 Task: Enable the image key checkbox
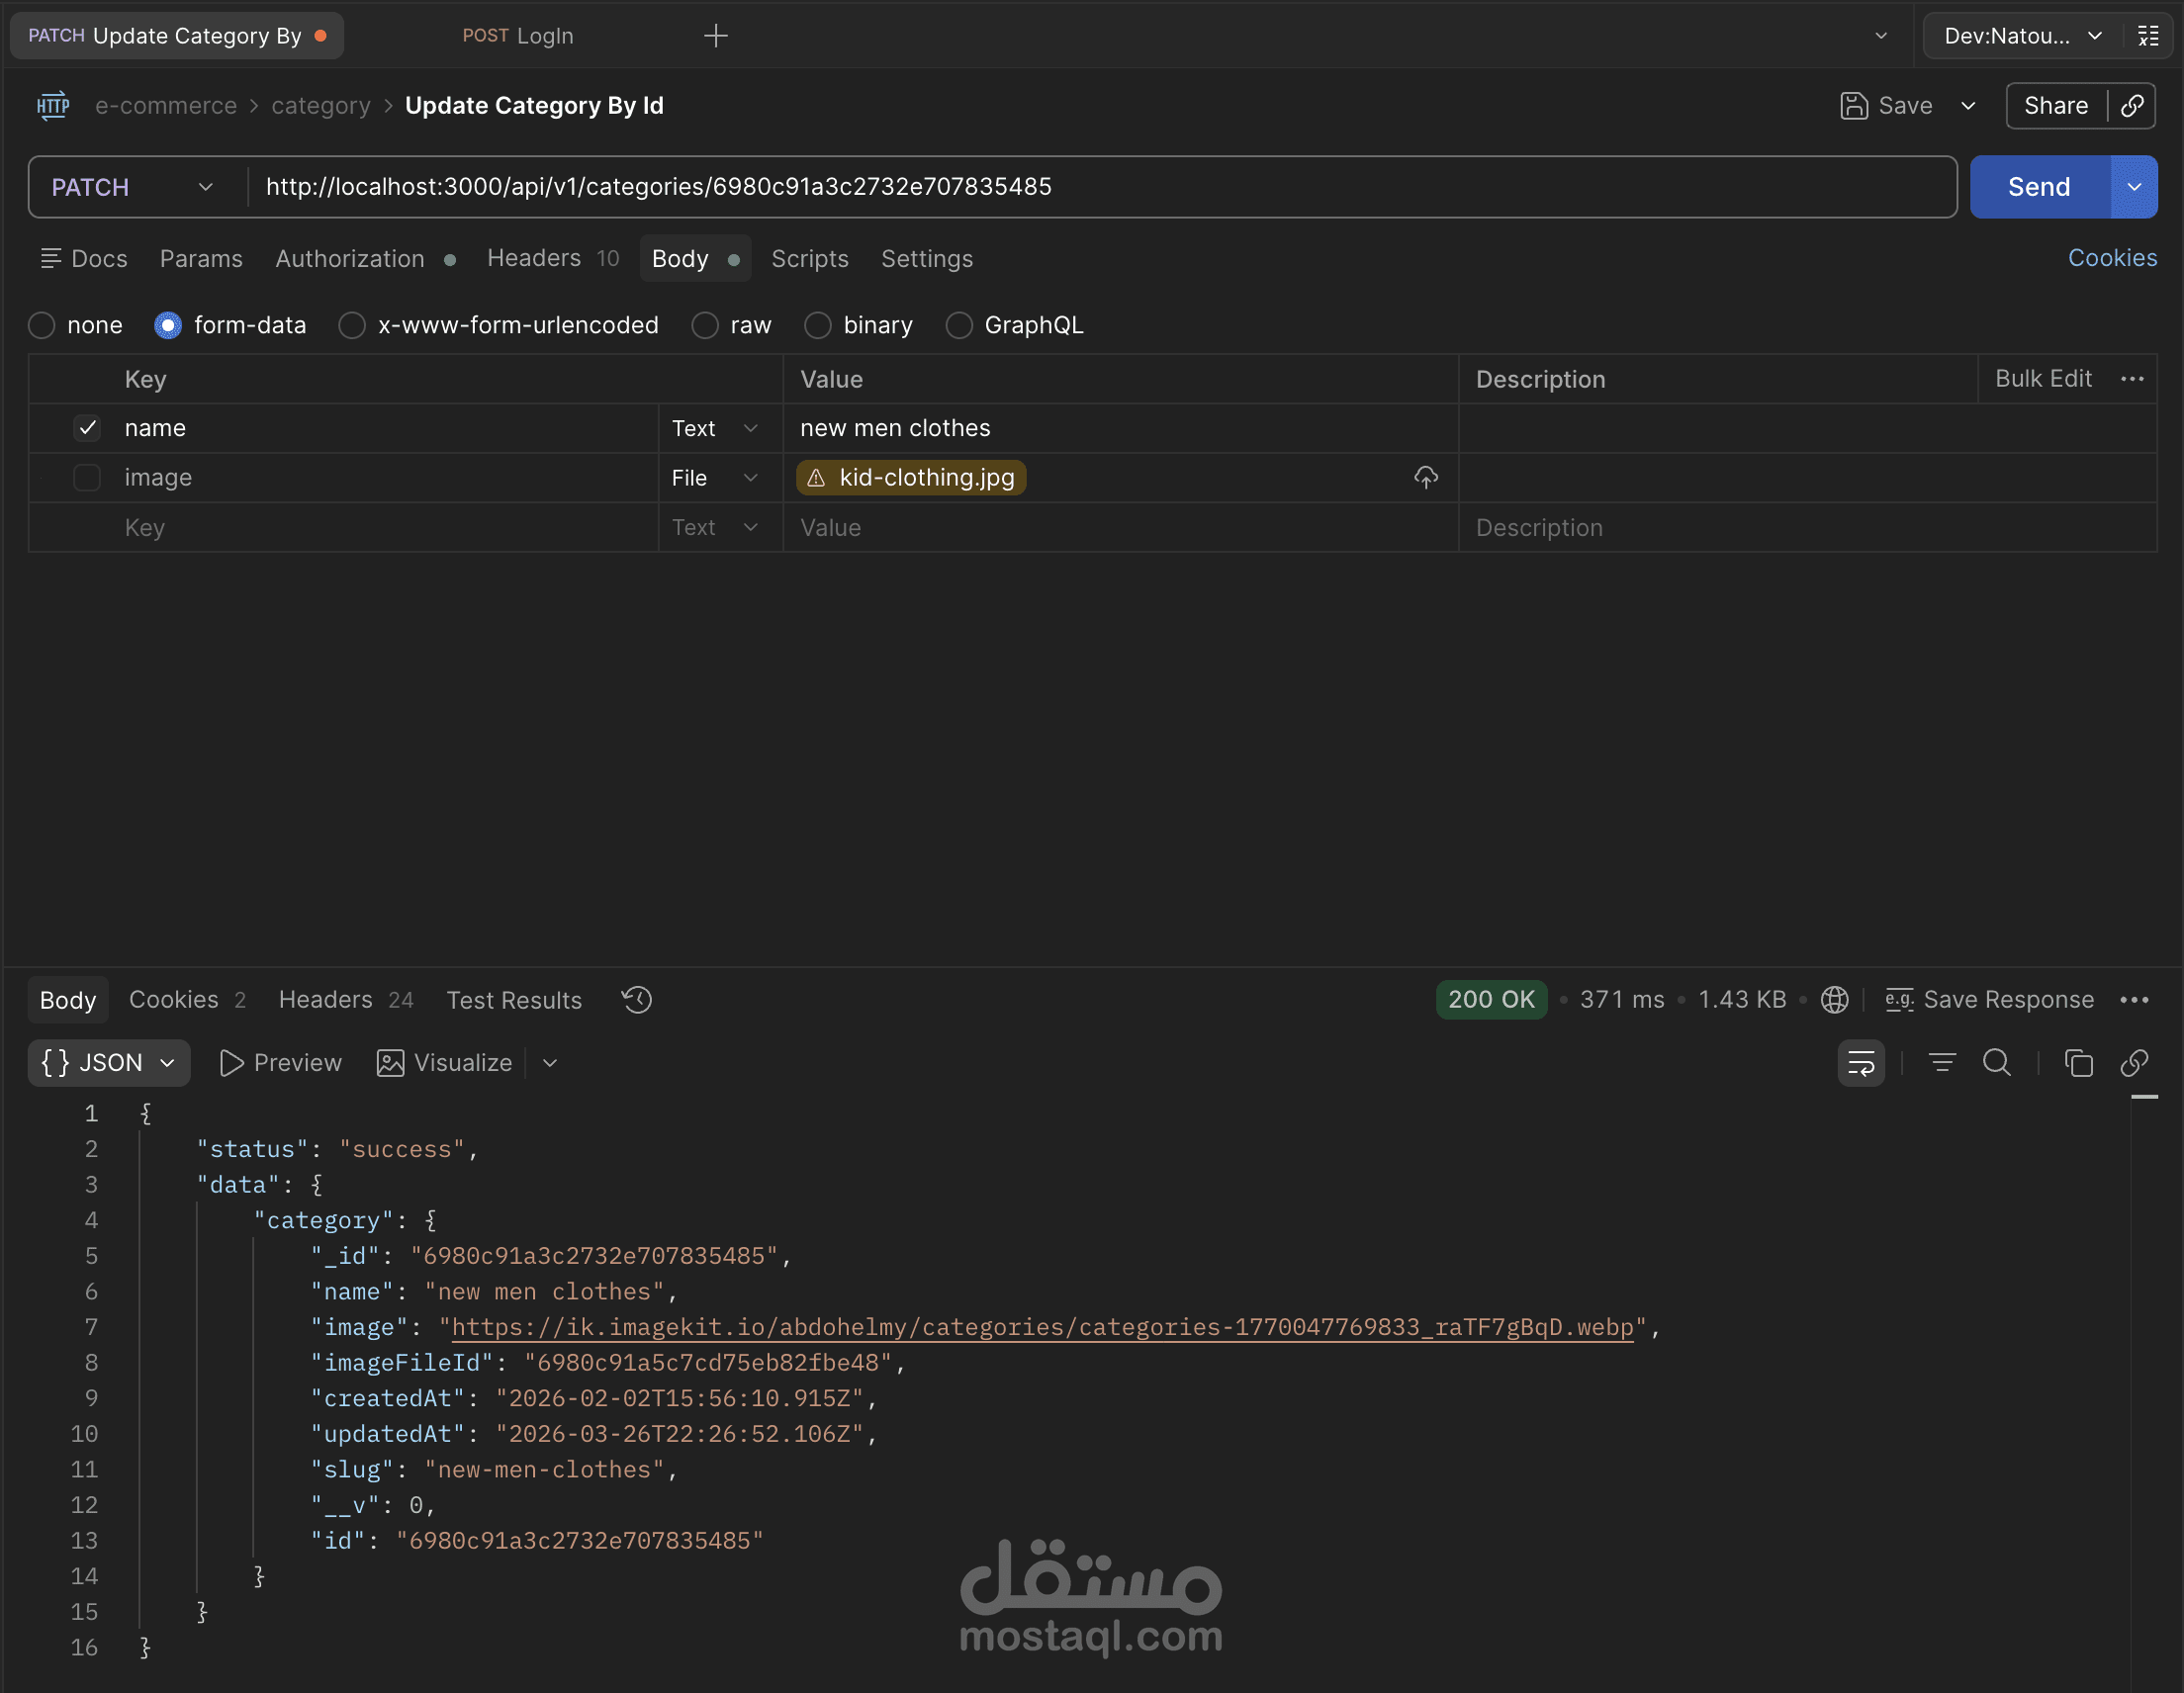click(87, 478)
